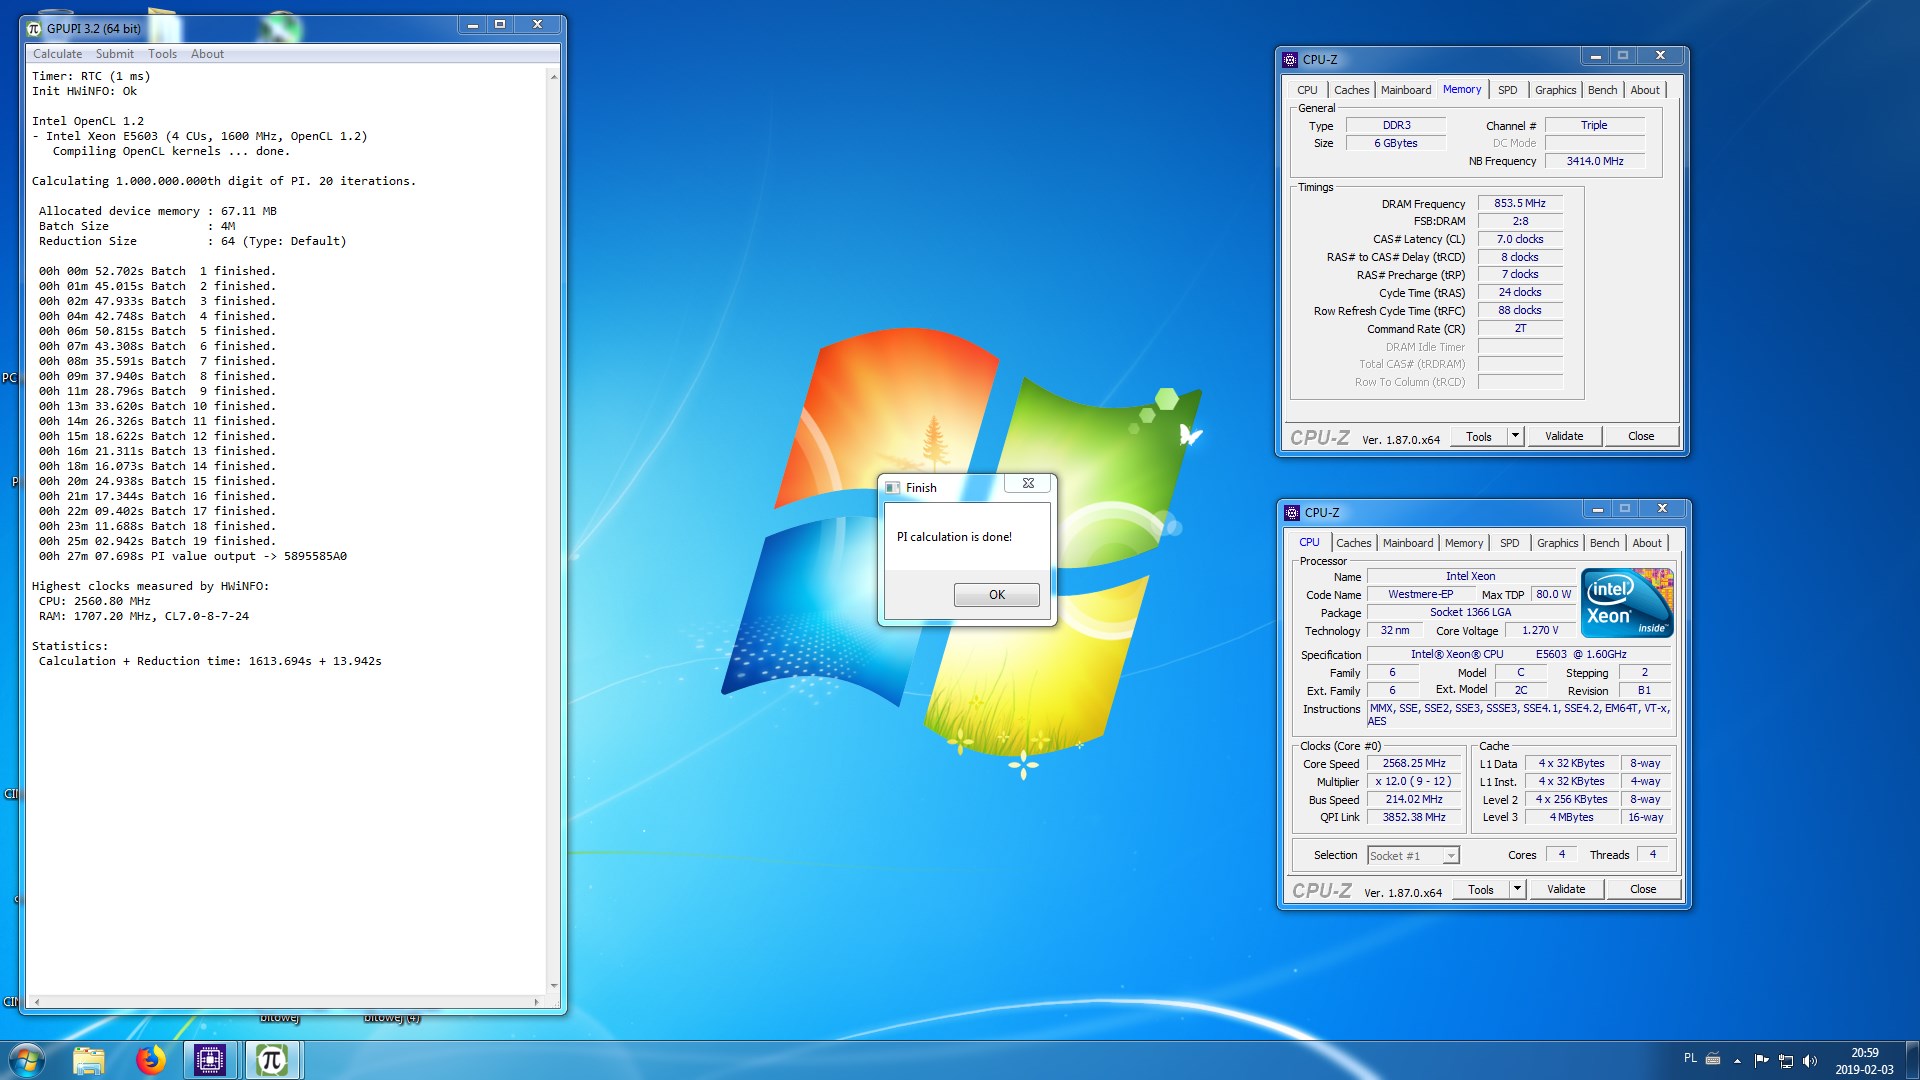Select Caches tab in lower CPU-Z window
Image resolution: width=1920 pixels, height=1080 pixels.
pos(1353,543)
